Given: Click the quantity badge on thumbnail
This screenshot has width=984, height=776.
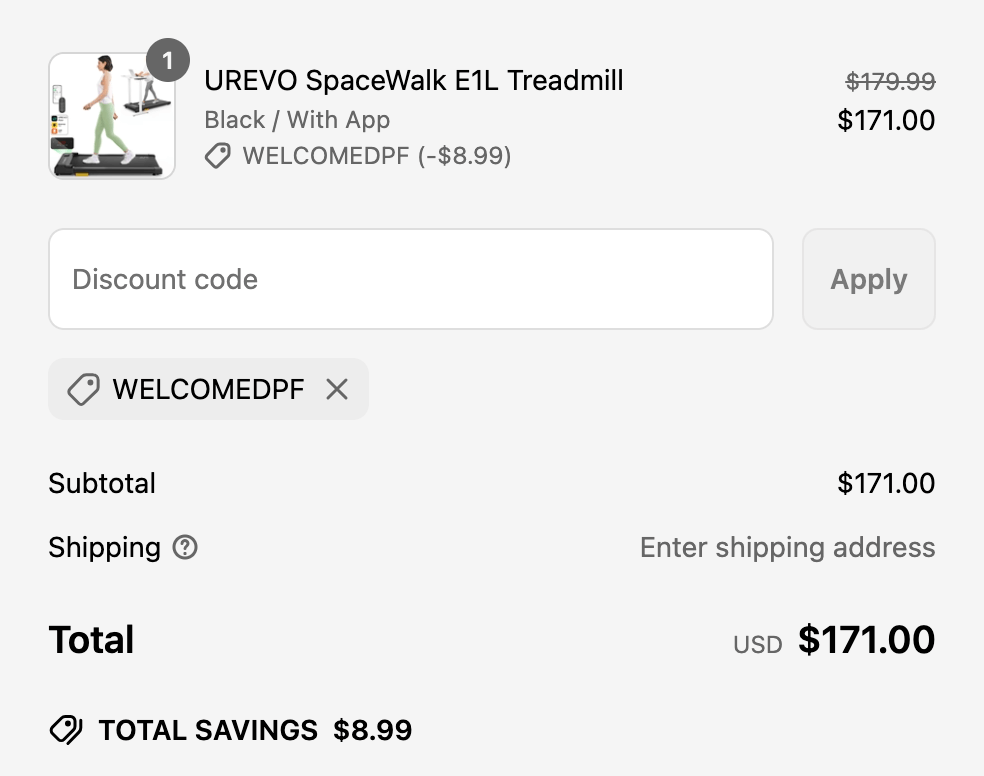Looking at the screenshot, I should (167, 61).
